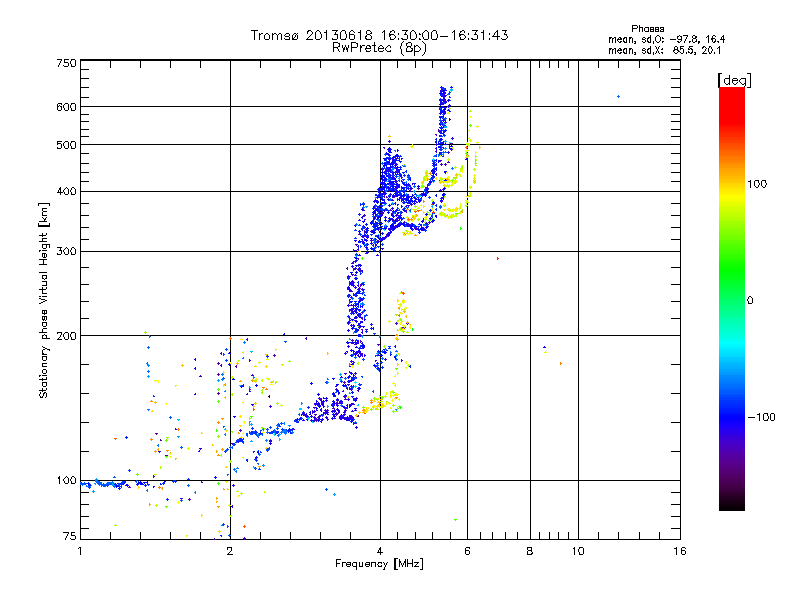Viewport: 800px width, 600px height.
Task: Click the x-axis tick label '2'
Action: (230, 551)
